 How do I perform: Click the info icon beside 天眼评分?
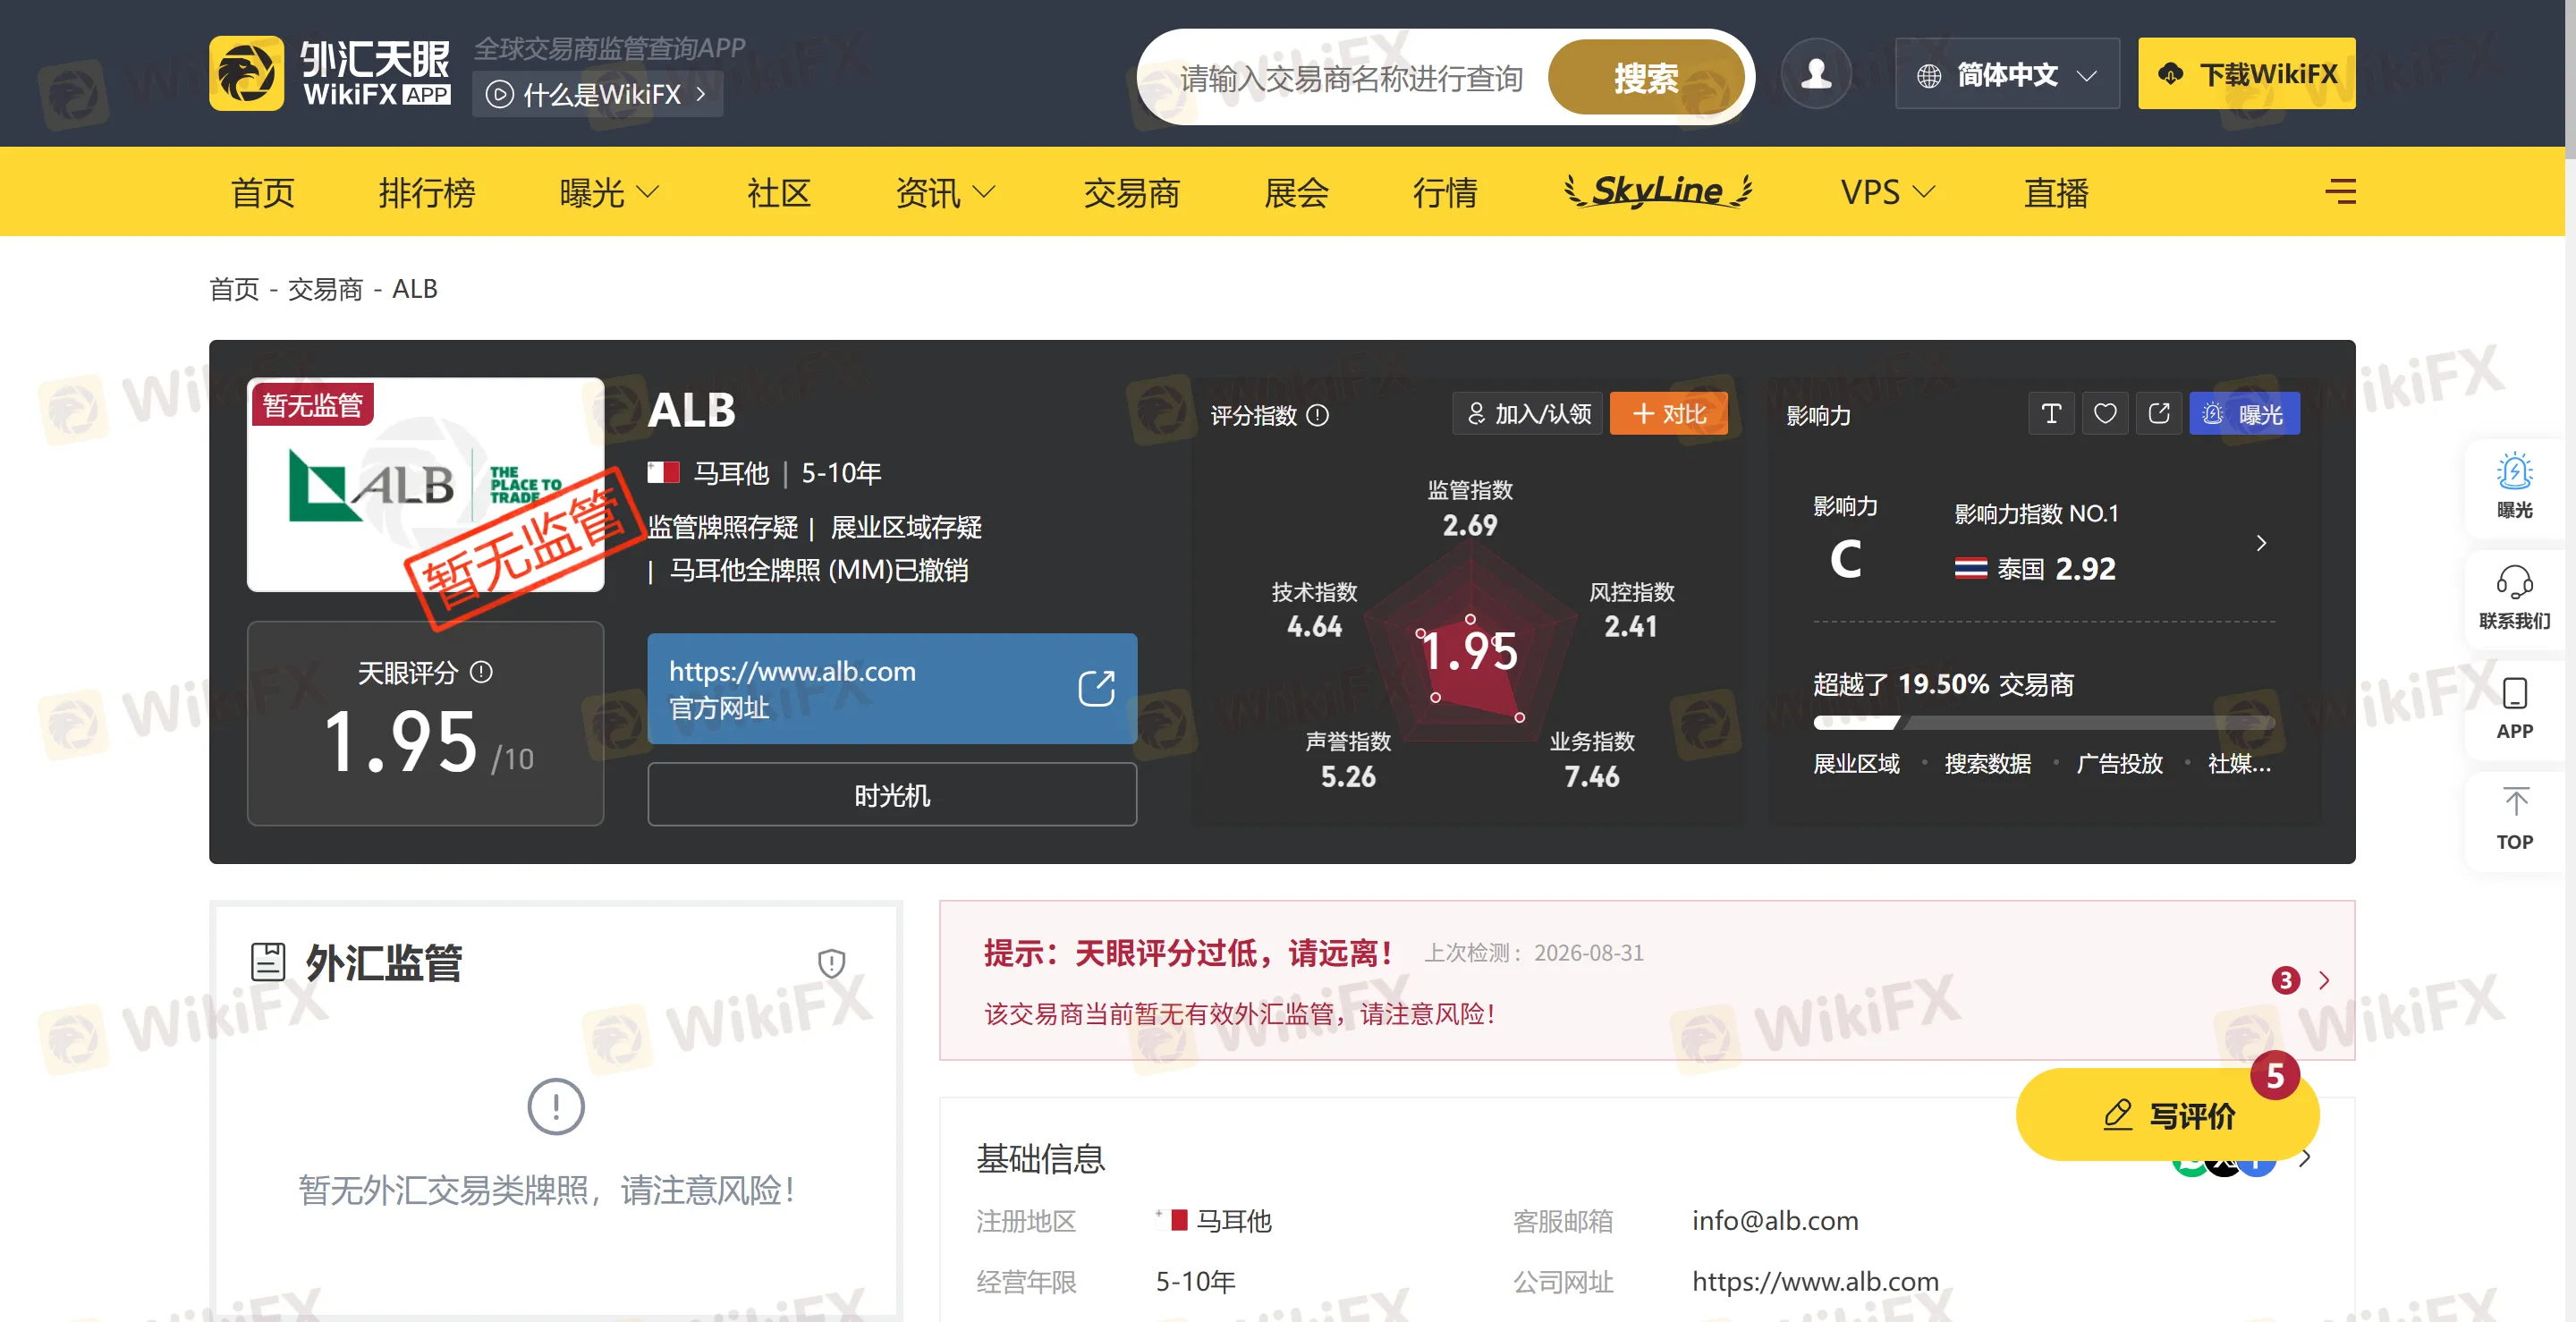(x=481, y=672)
